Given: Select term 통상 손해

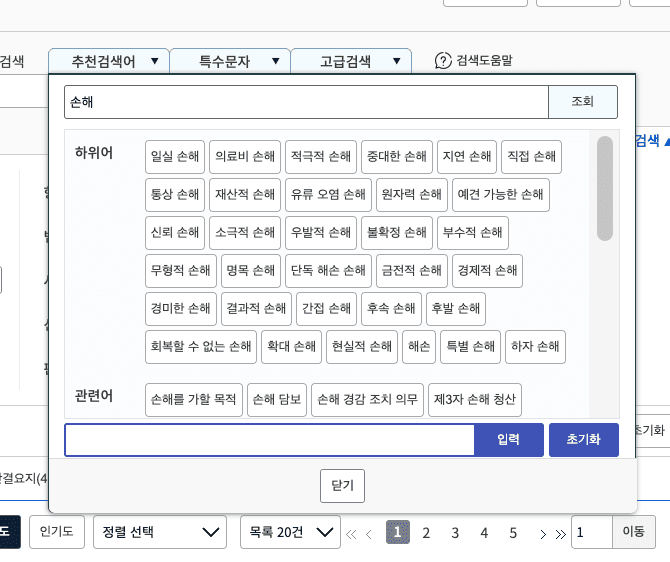Looking at the screenshot, I should click(x=175, y=195).
